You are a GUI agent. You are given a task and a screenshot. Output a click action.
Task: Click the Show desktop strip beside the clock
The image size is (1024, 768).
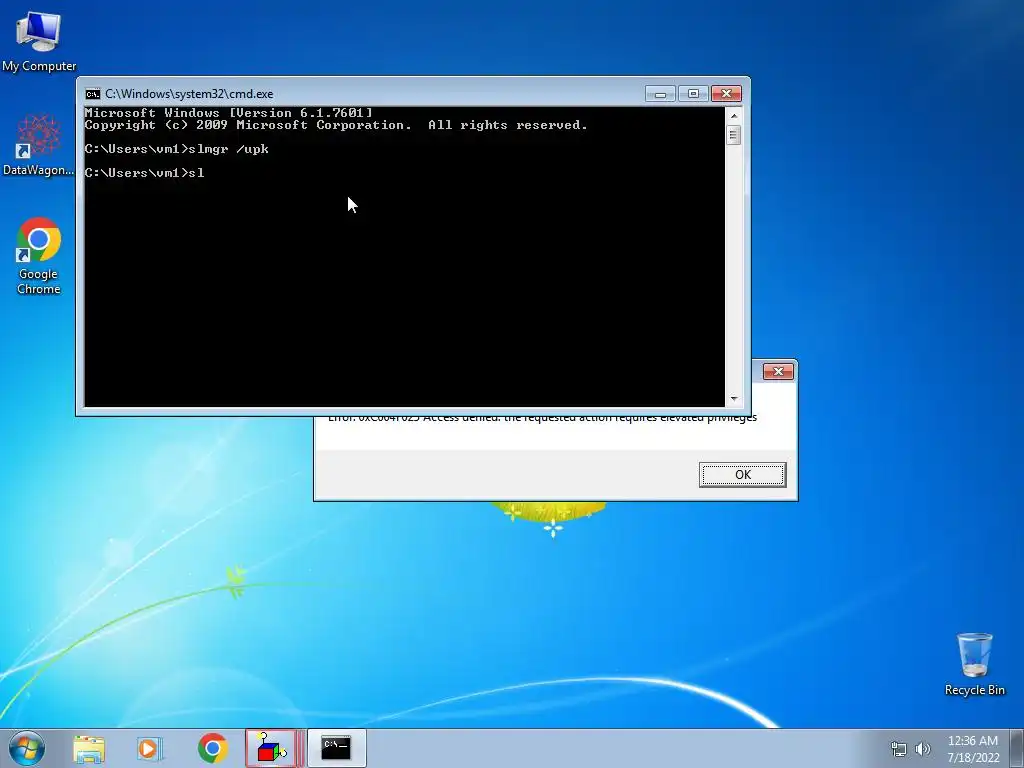[1017, 749]
